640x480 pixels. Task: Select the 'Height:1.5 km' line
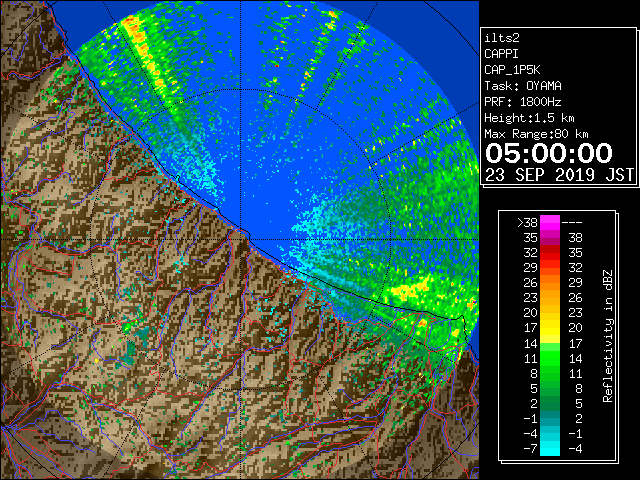click(529, 118)
